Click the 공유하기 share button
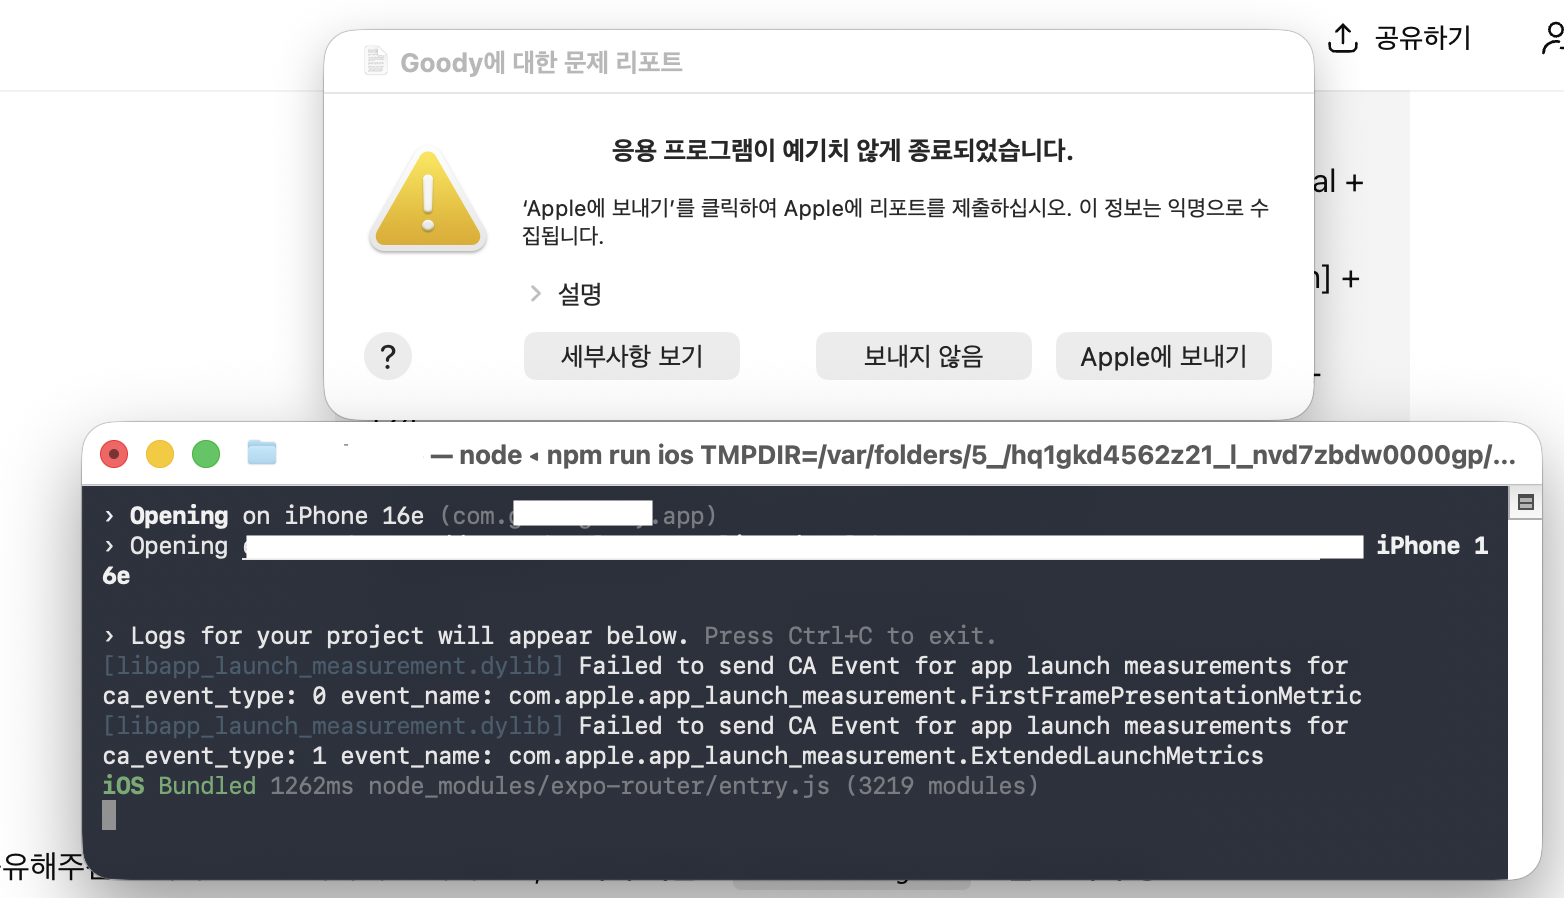 click(x=1400, y=38)
